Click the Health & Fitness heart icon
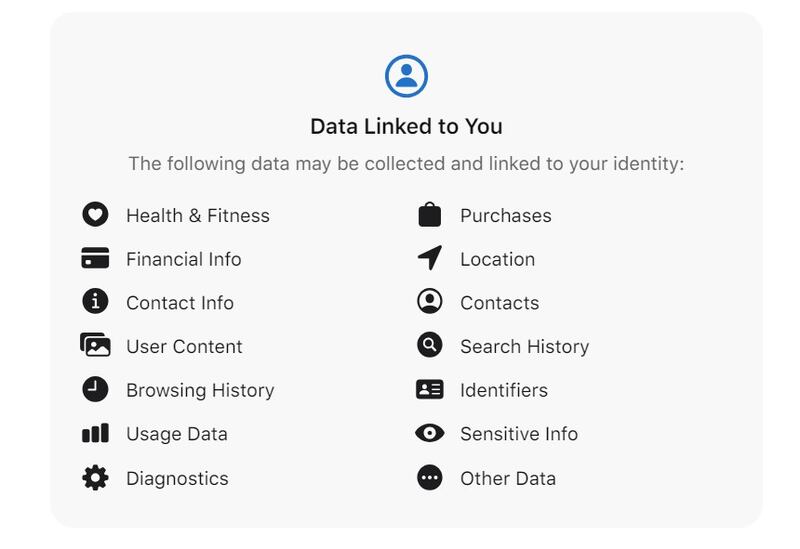This screenshot has width=800, height=549. click(95, 215)
